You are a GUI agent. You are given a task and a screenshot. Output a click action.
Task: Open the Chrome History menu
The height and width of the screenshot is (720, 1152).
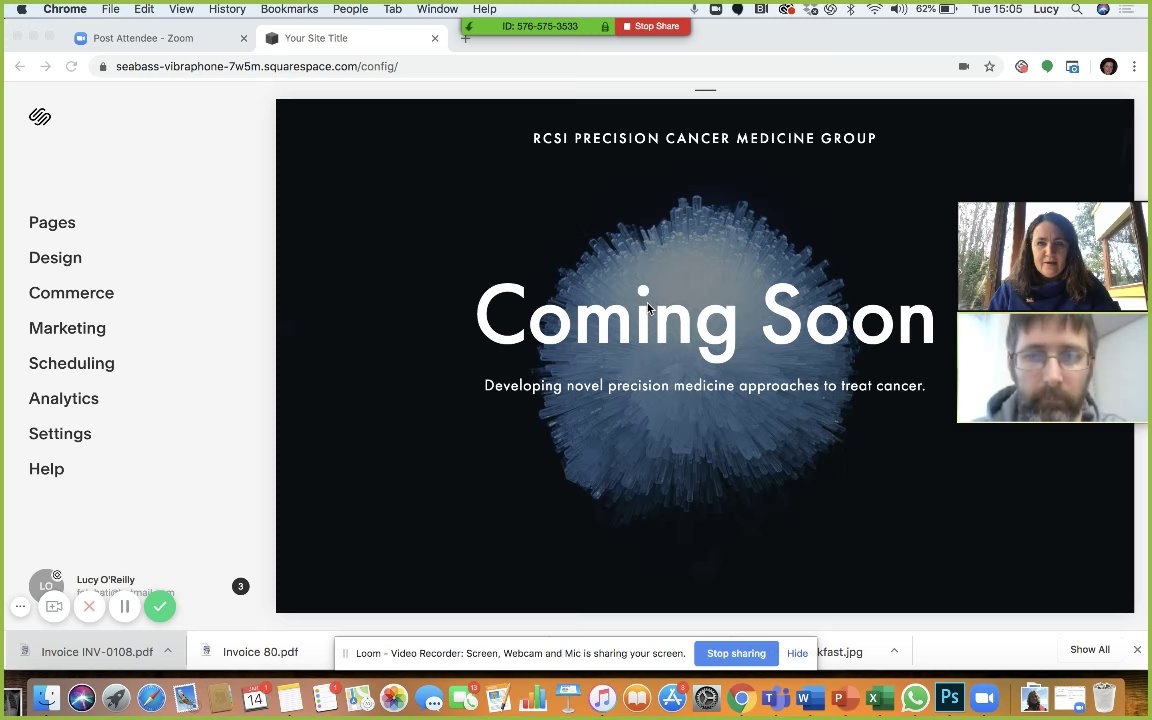[x=227, y=9]
